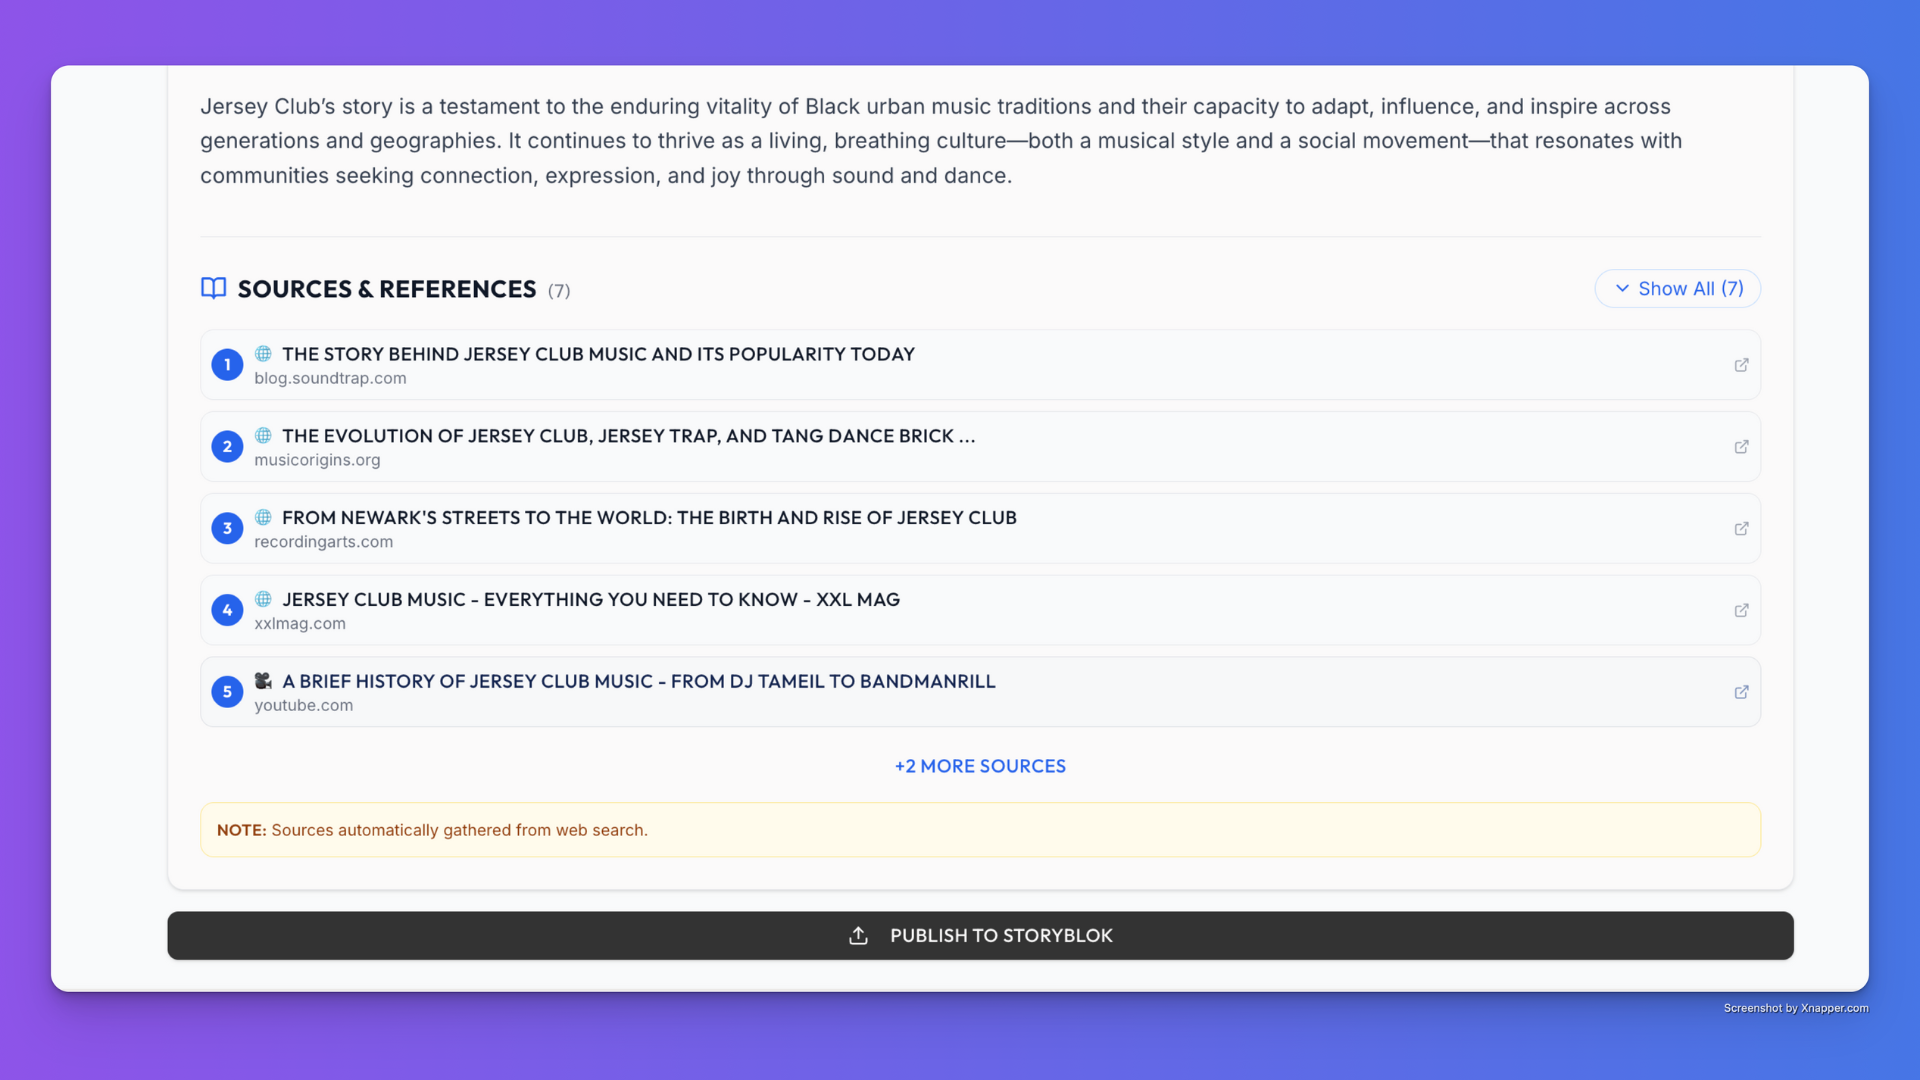Open external link icon for recordingarts.com source
Viewport: 1920px width, 1080px height.
[x=1741, y=529]
